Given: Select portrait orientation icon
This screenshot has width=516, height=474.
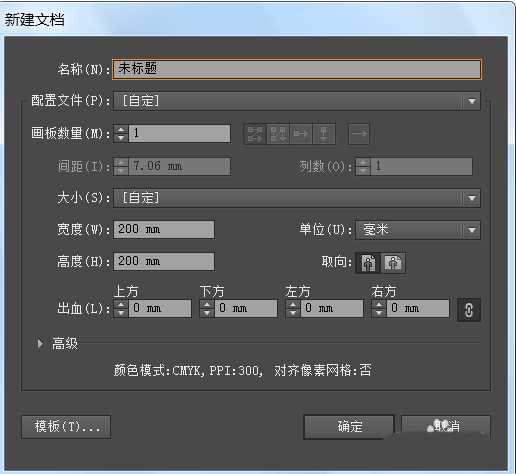Looking at the screenshot, I should (x=368, y=263).
